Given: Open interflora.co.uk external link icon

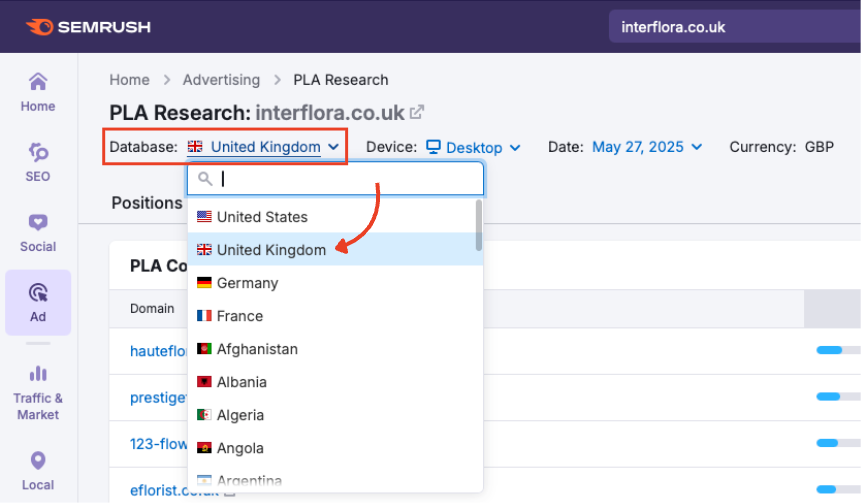Looking at the screenshot, I should pyautogui.click(x=417, y=112).
